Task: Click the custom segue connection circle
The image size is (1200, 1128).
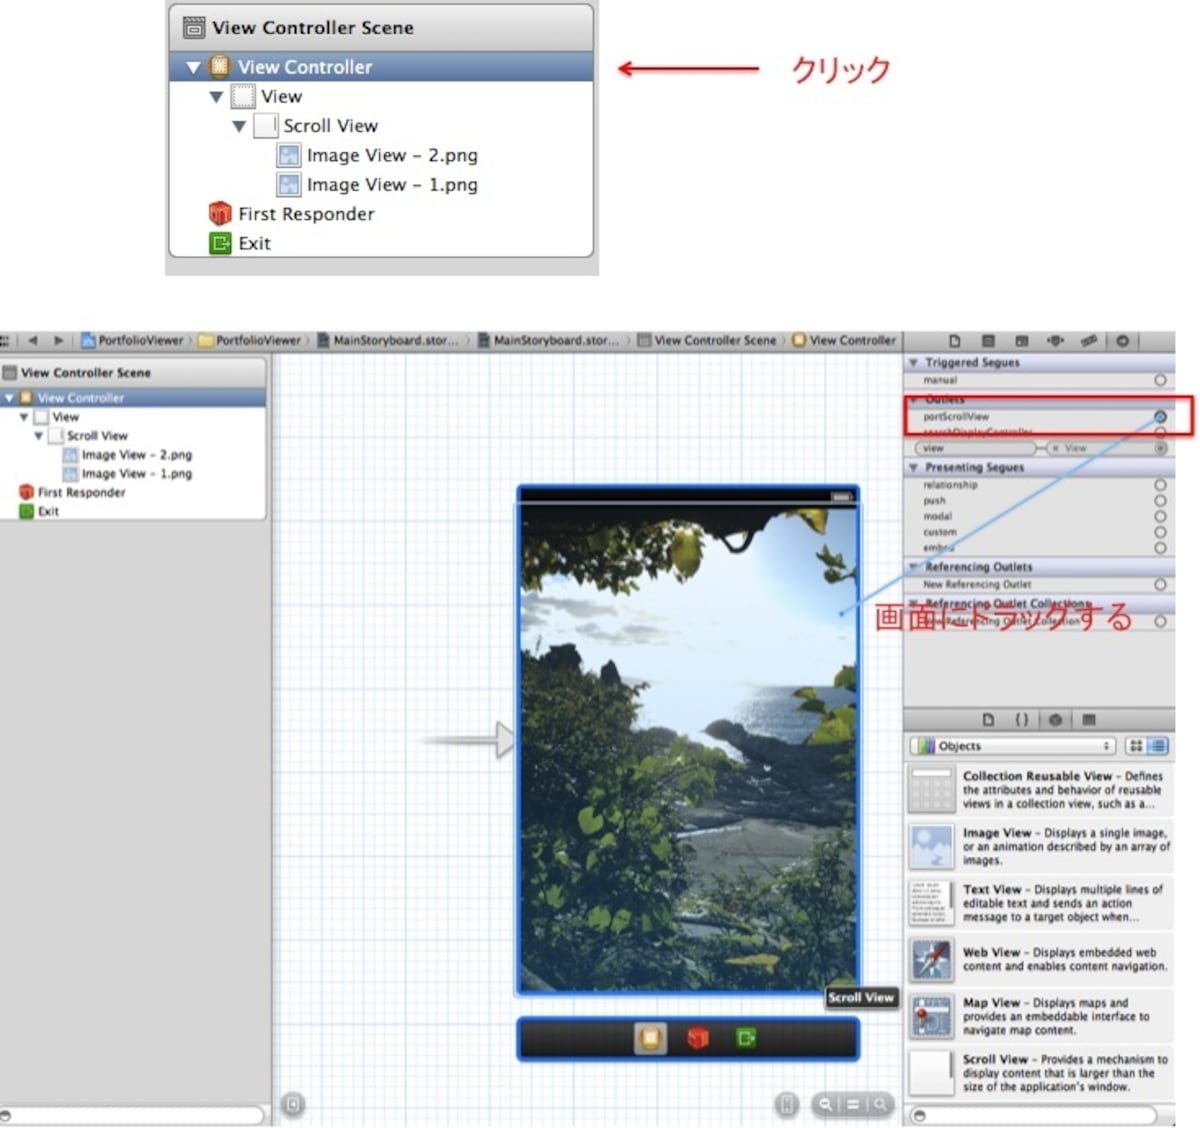Action: pyautogui.click(x=1160, y=532)
